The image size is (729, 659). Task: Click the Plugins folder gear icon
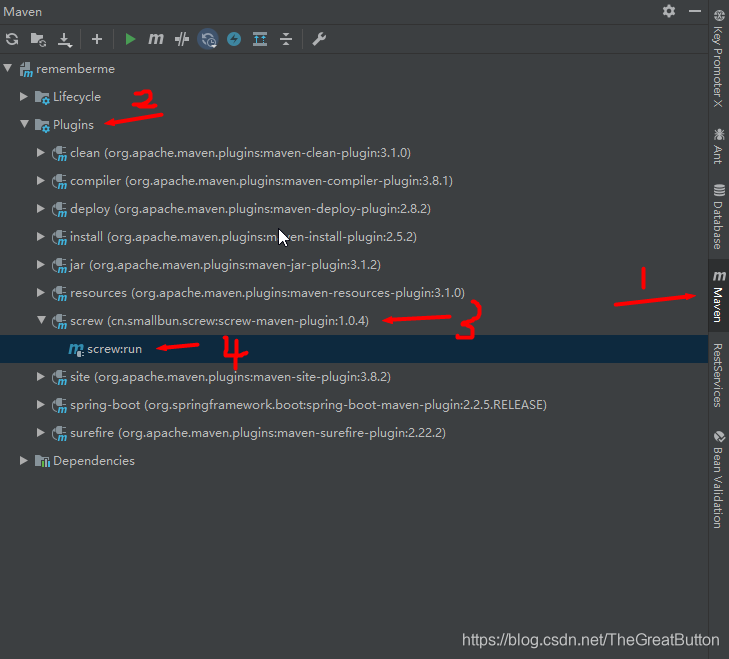click(42, 126)
